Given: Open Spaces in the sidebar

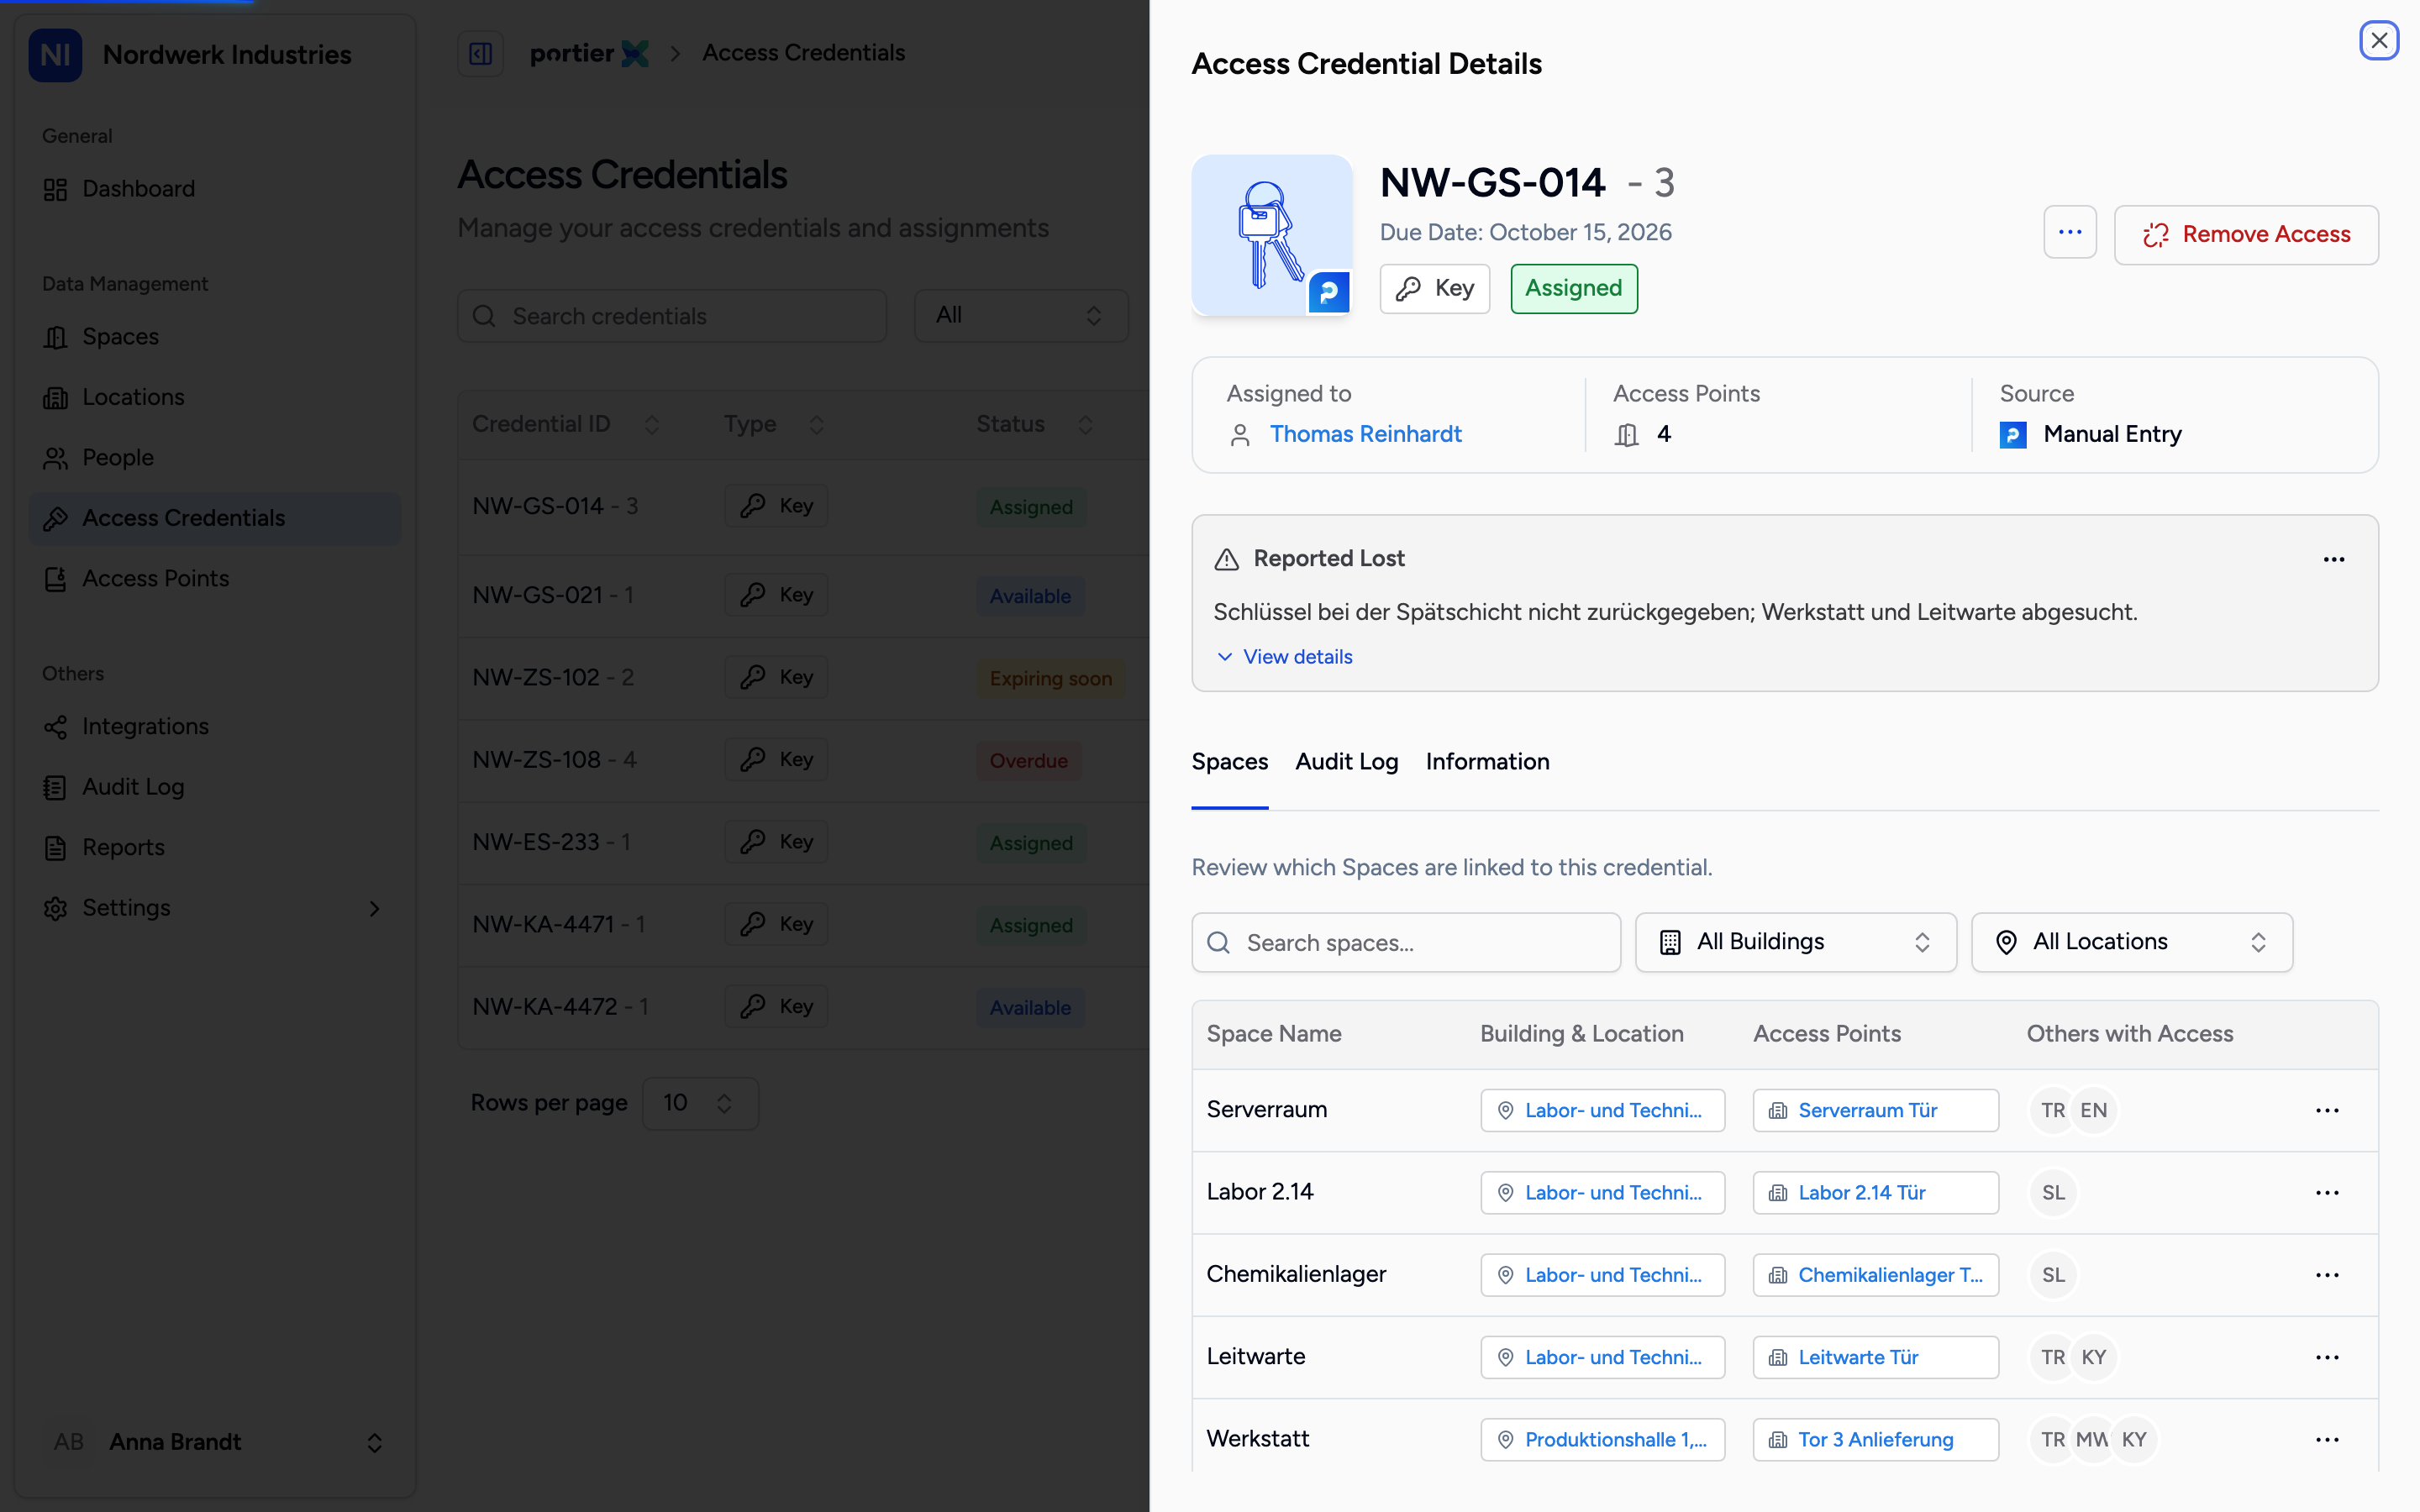Looking at the screenshot, I should [x=215, y=337].
